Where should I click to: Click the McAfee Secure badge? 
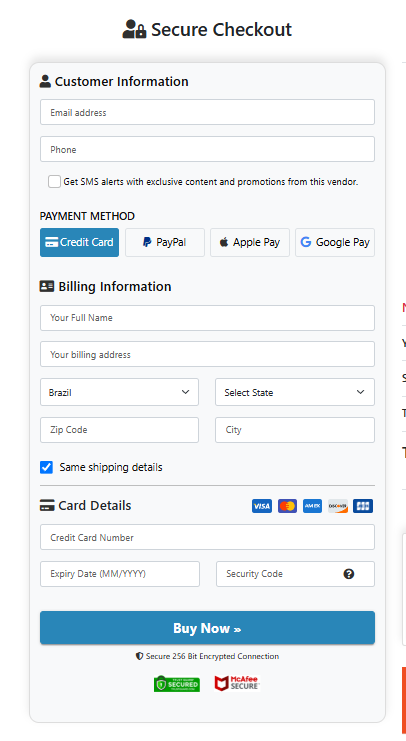tap(237, 683)
